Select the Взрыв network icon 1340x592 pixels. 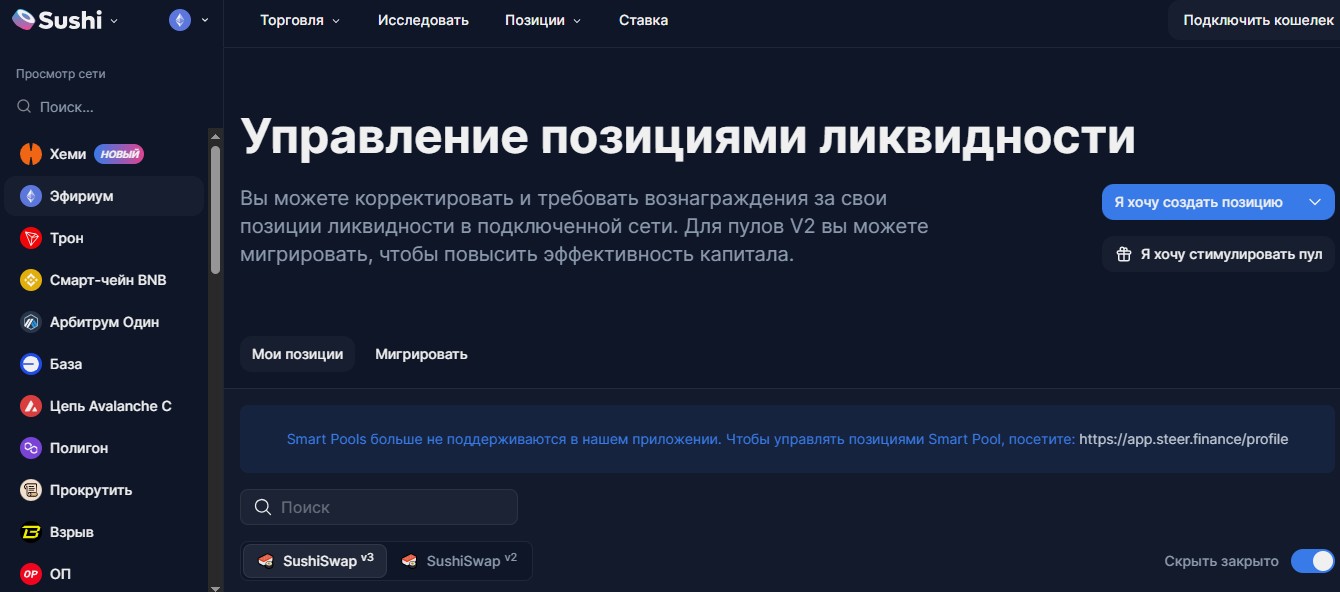click(31, 532)
